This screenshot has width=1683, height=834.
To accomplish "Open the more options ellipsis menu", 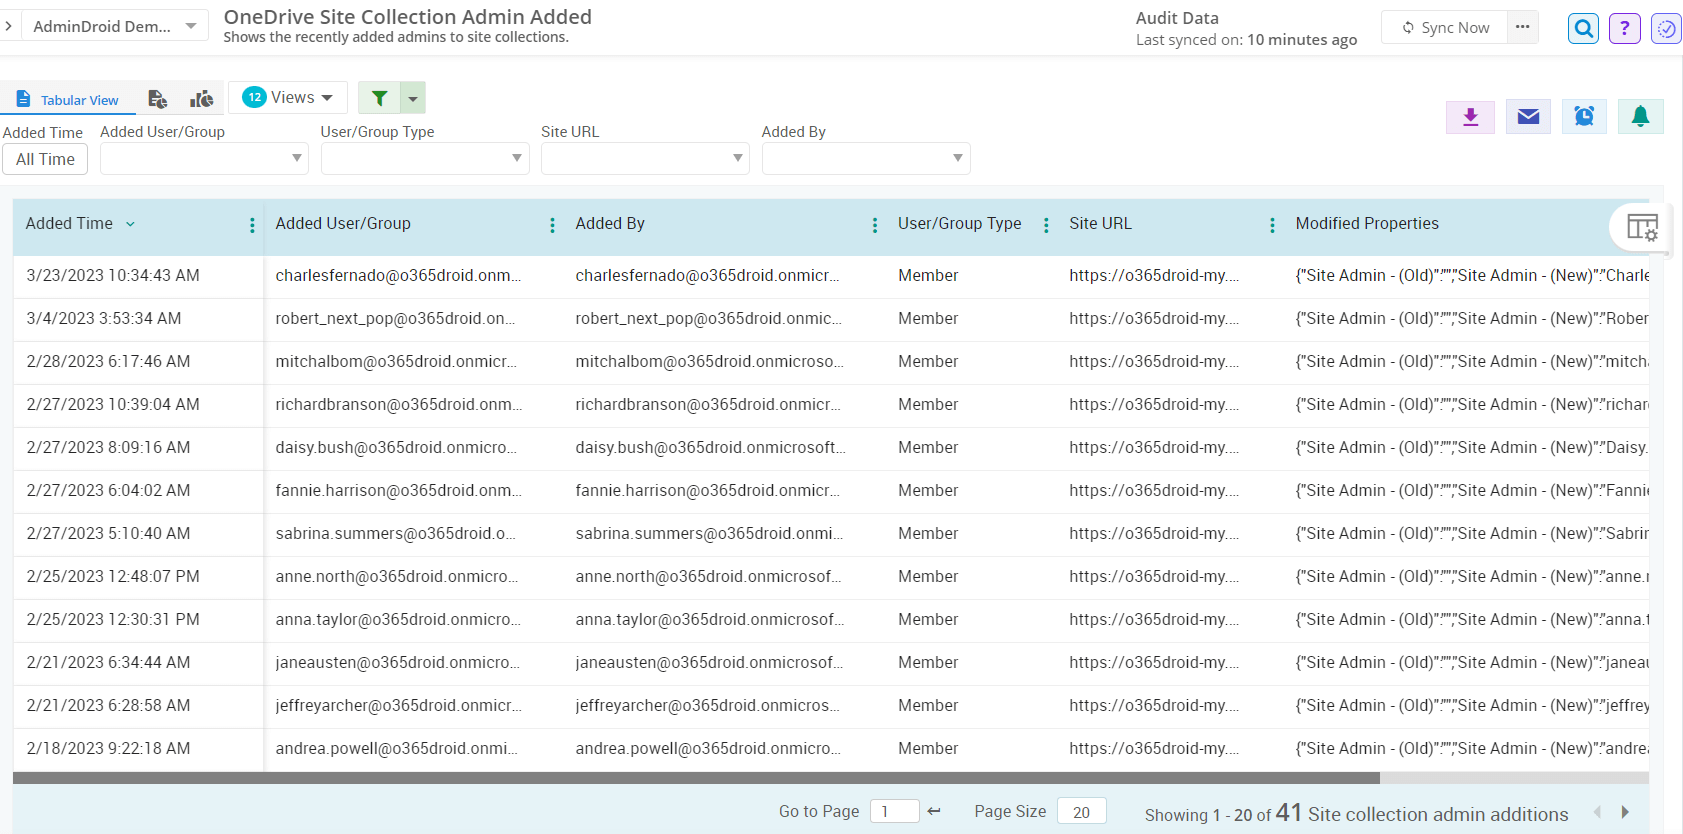I will [1522, 27].
